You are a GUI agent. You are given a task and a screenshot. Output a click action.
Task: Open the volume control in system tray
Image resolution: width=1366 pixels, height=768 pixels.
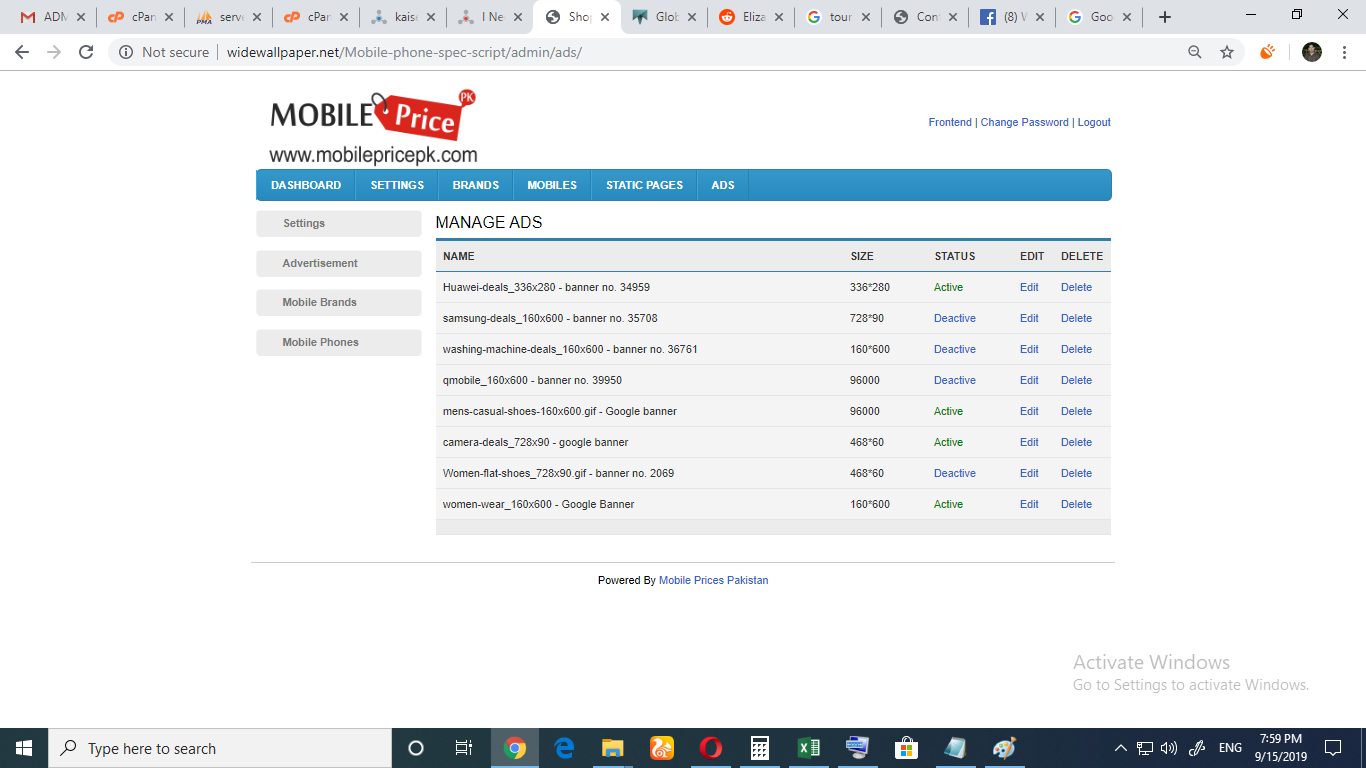click(x=1169, y=748)
